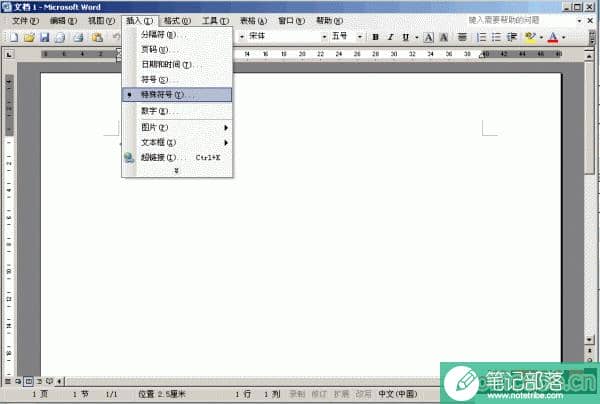Click the New blank document icon
Viewport: 600px width, 404px height.
14,37
